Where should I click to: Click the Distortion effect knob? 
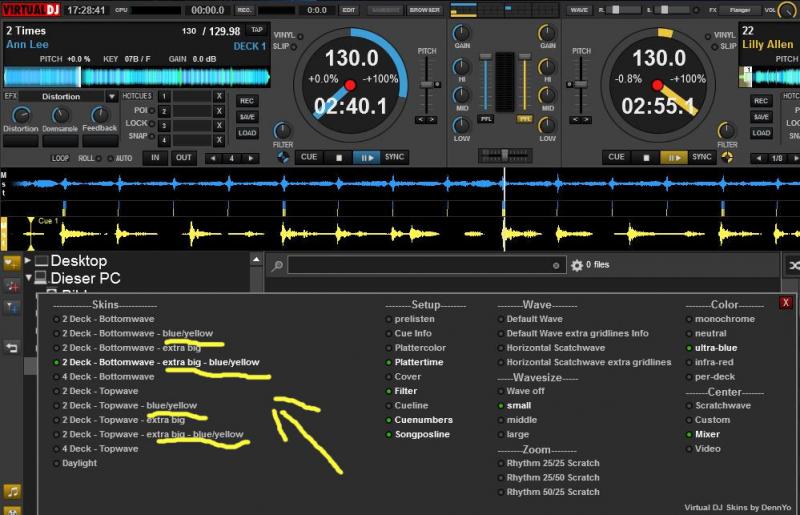(x=21, y=115)
